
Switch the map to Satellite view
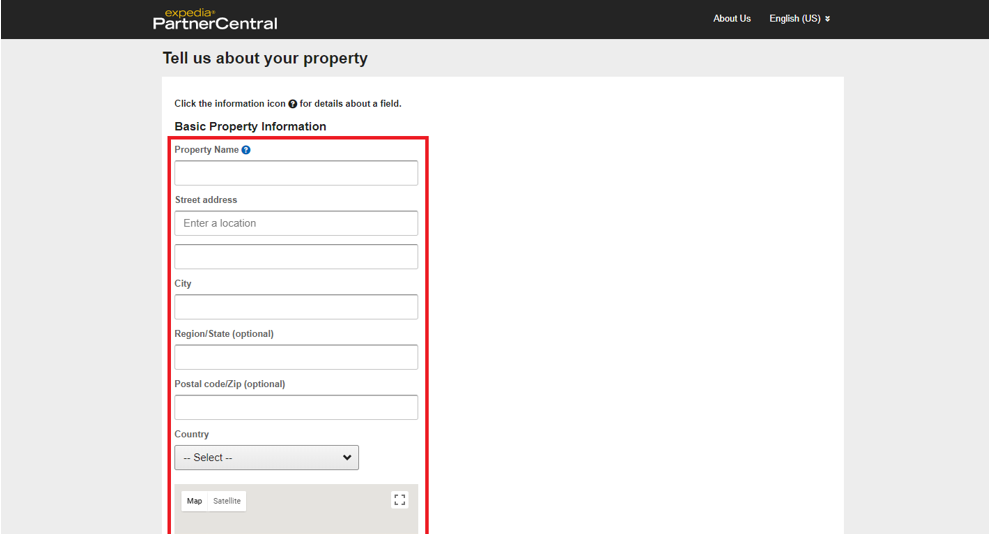click(227, 501)
